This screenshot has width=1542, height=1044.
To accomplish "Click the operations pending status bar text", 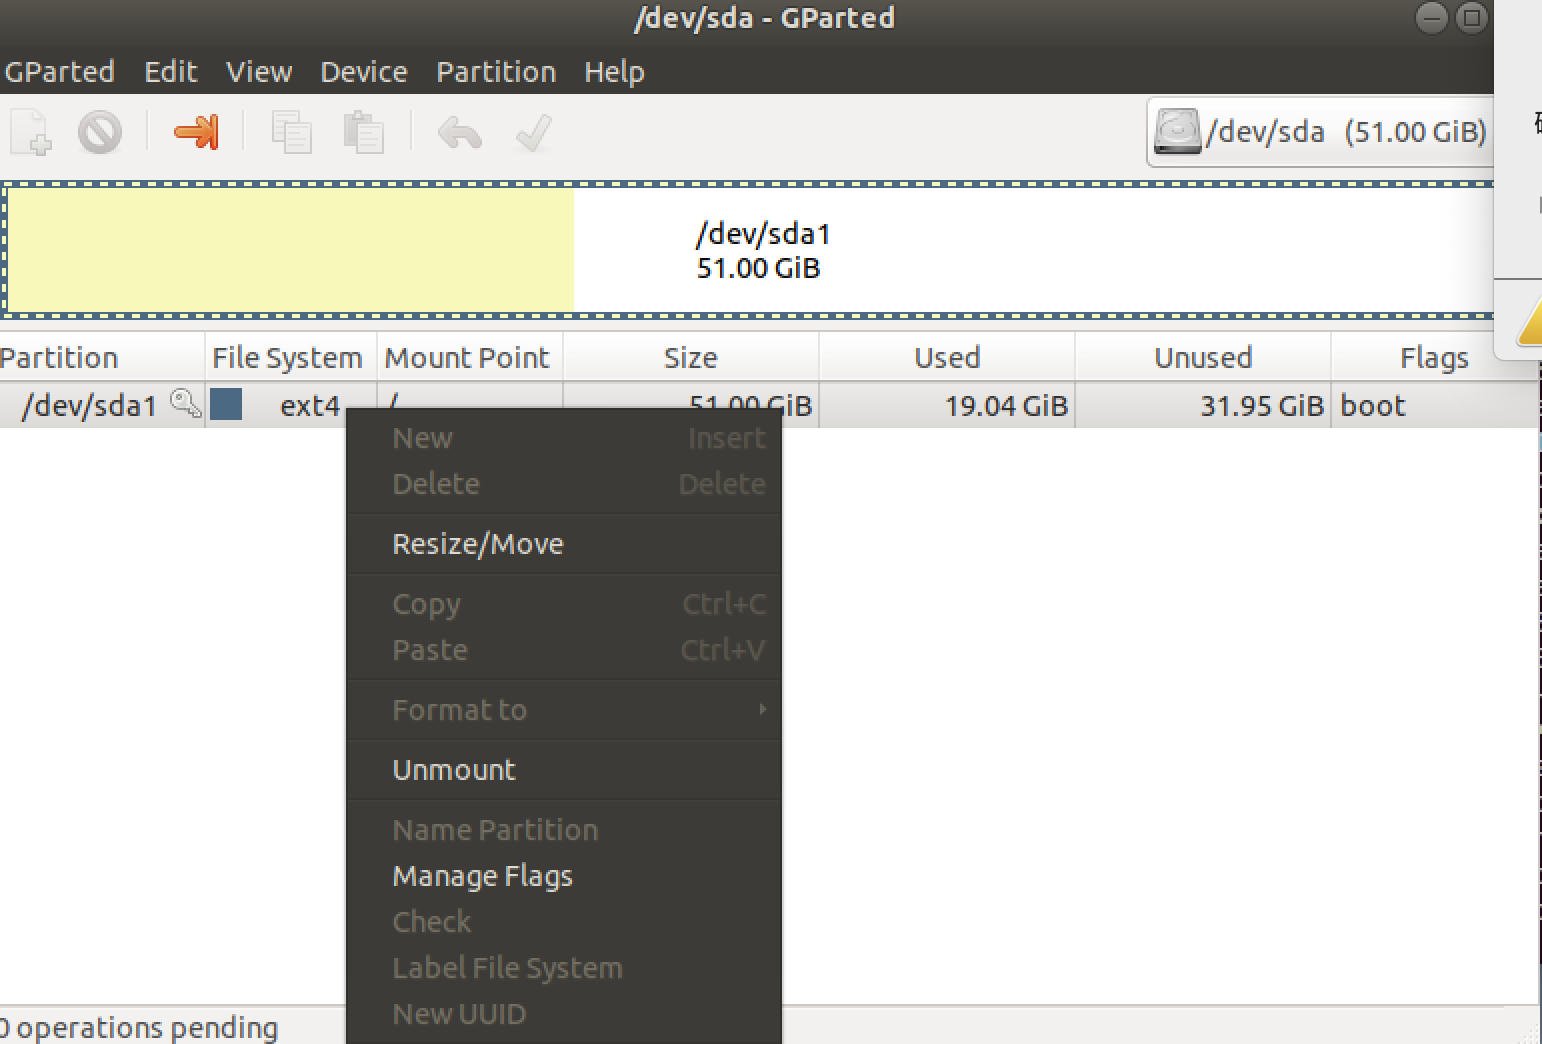I will (138, 1028).
